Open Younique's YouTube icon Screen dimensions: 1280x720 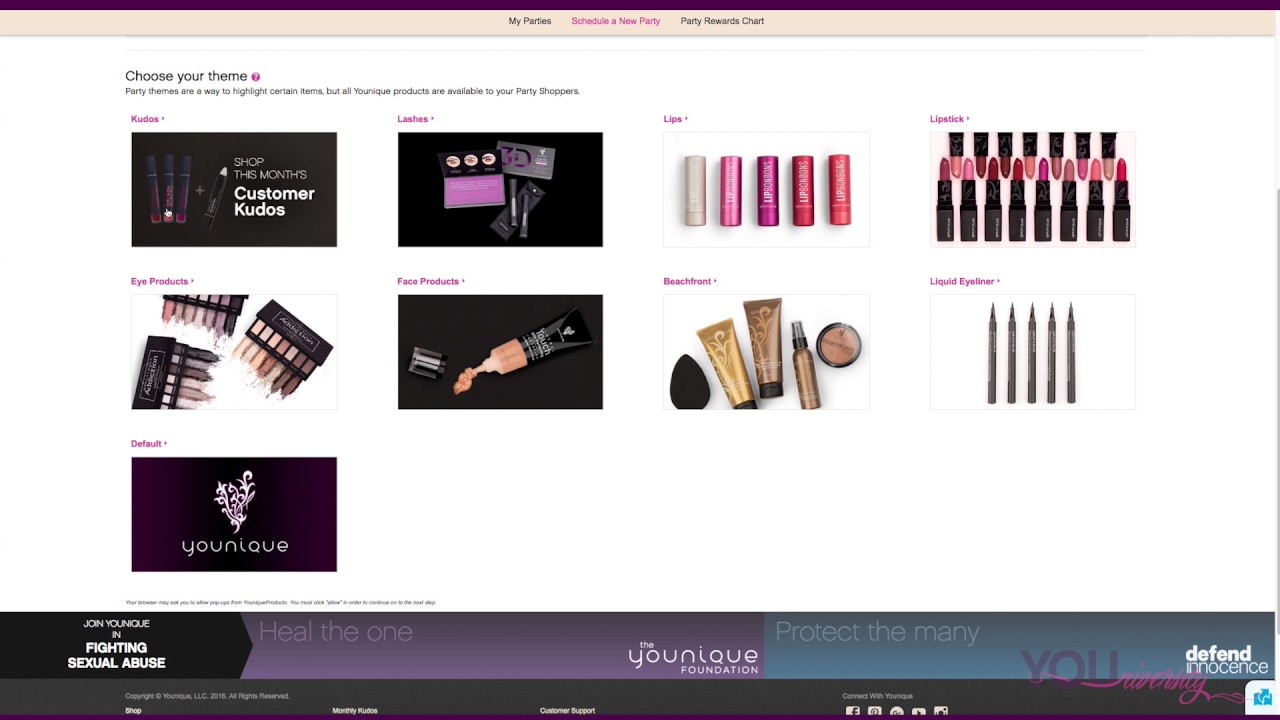tap(919, 713)
